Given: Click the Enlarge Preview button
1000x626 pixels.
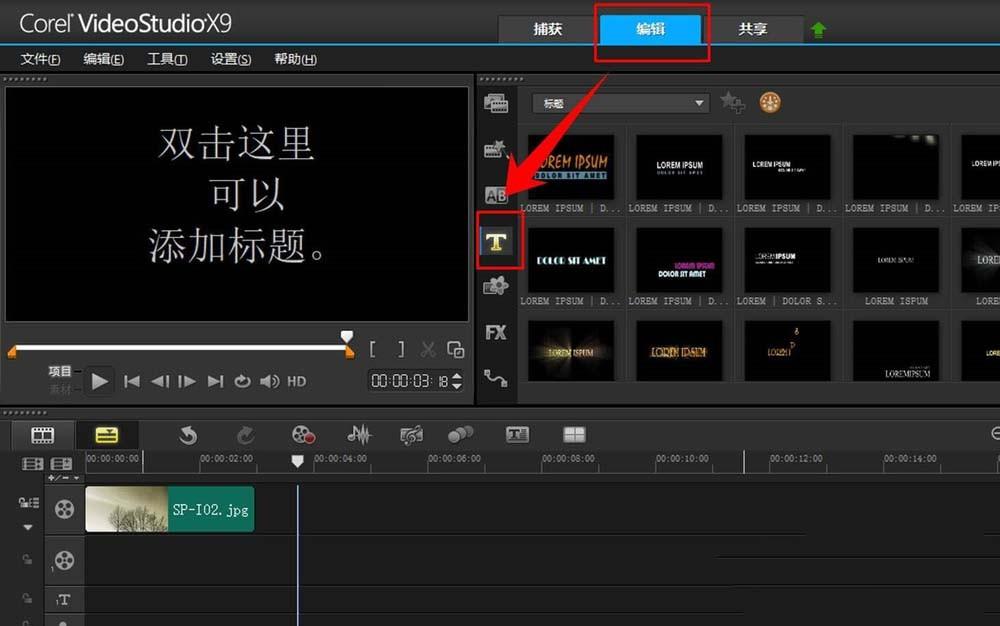Looking at the screenshot, I should [x=456, y=350].
